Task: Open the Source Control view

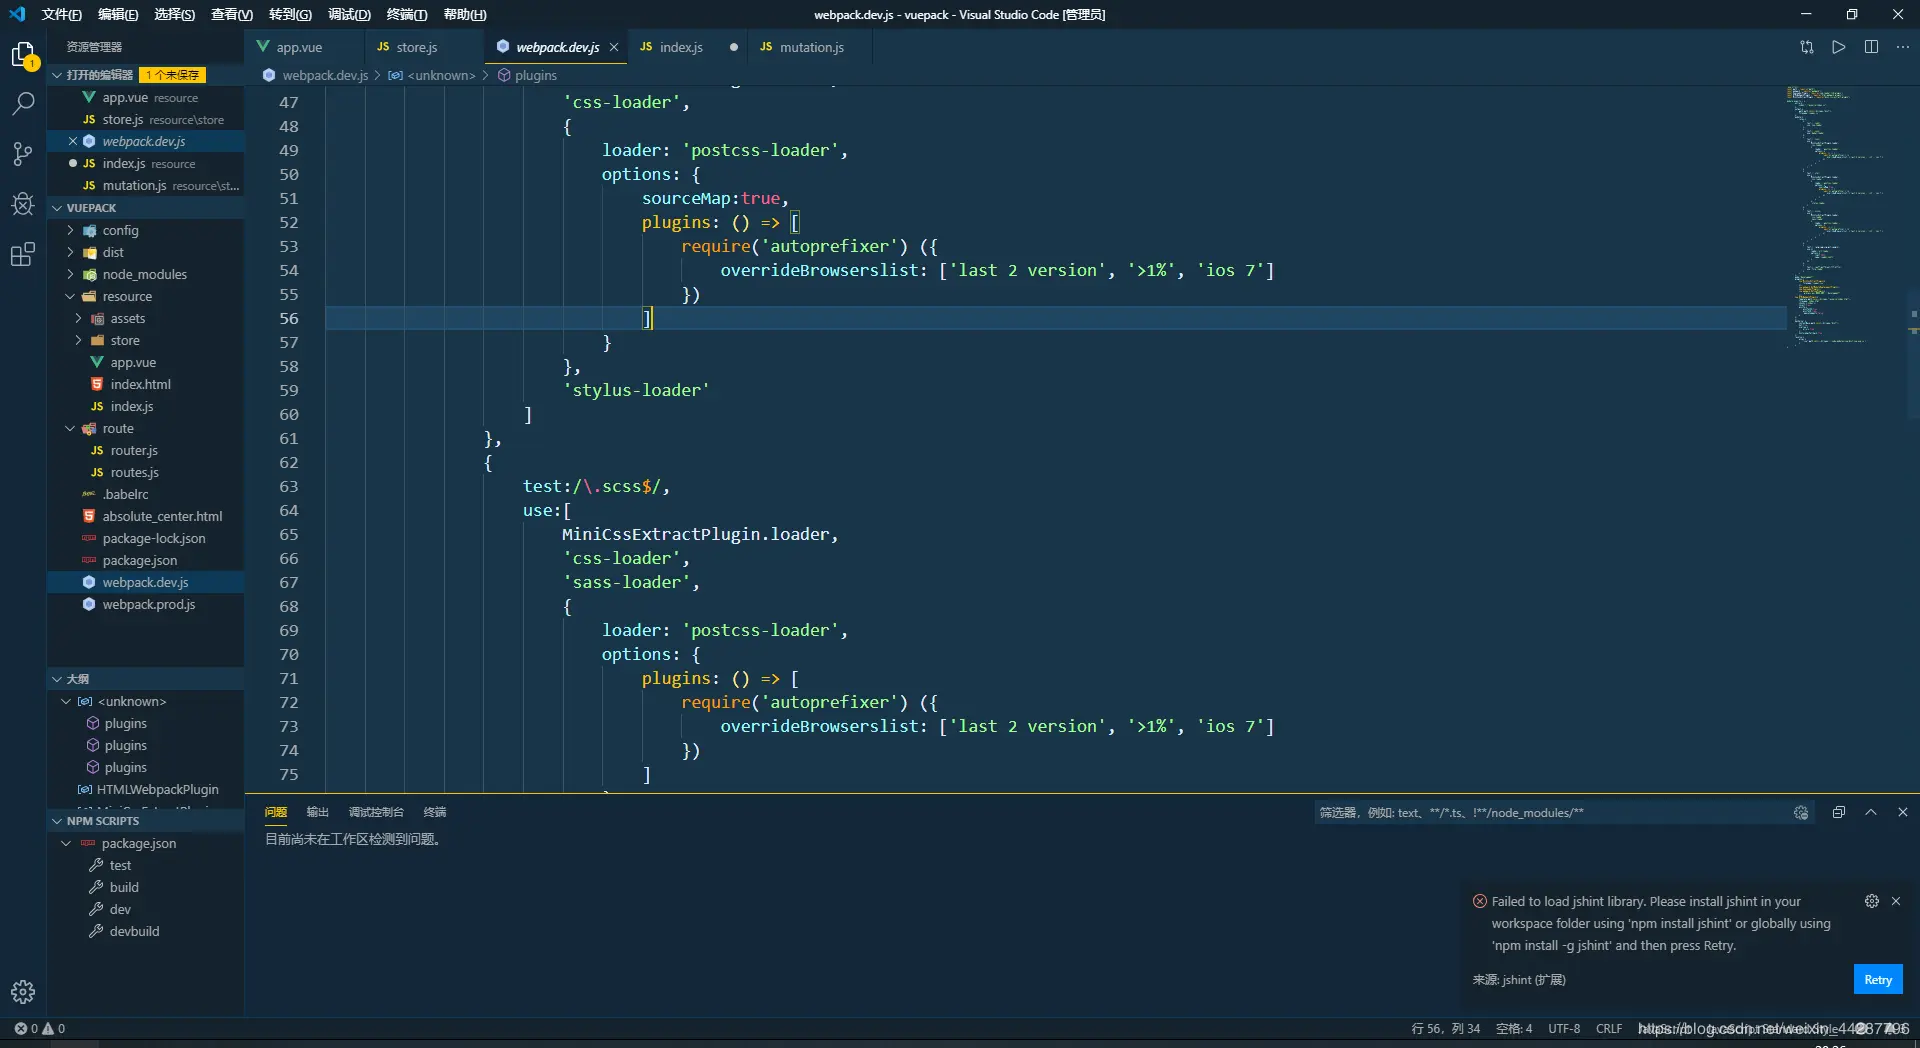Action: click(23, 153)
